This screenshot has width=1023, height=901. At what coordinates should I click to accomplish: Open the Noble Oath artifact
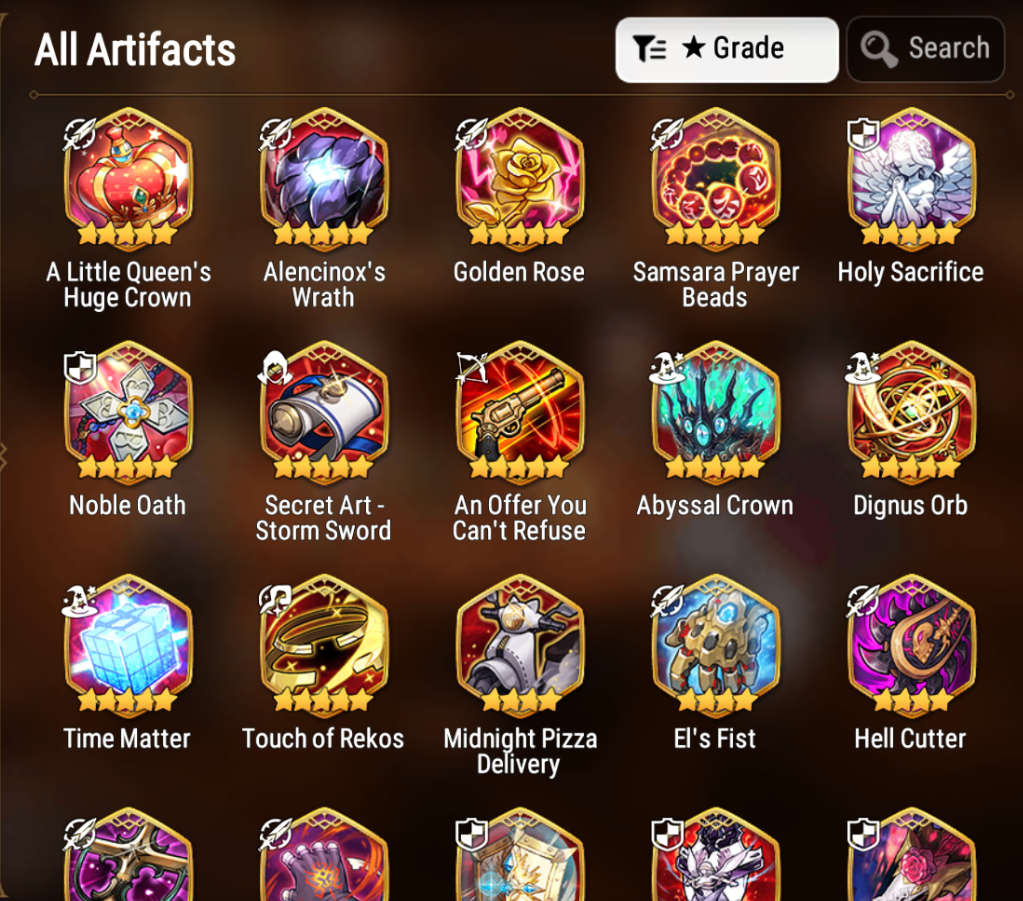pos(128,412)
